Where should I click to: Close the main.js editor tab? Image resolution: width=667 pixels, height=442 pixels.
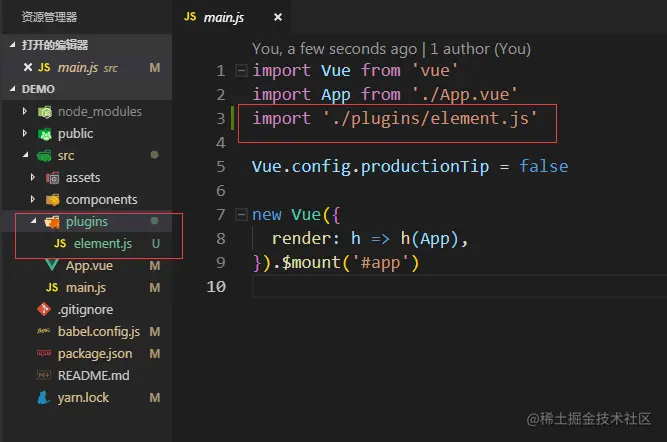pyautogui.click(x=277, y=17)
